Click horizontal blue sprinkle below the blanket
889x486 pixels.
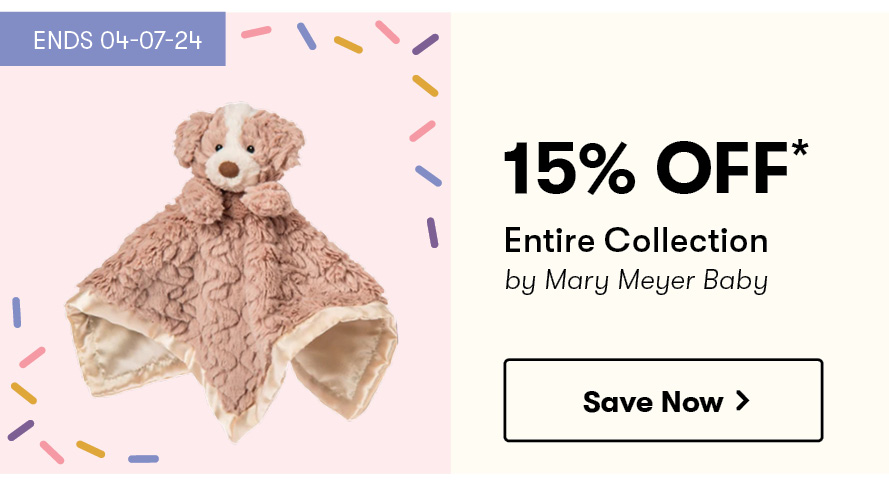tap(143, 459)
